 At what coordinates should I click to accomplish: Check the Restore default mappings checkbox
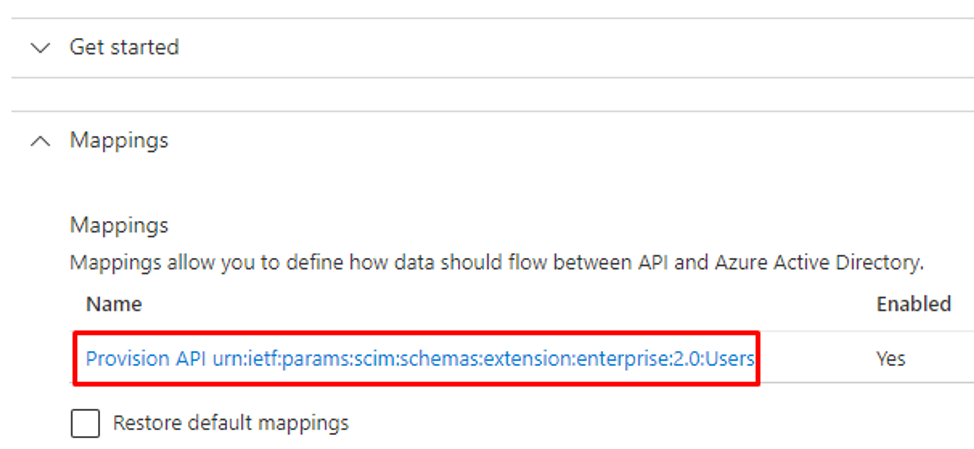pyautogui.click(x=85, y=424)
